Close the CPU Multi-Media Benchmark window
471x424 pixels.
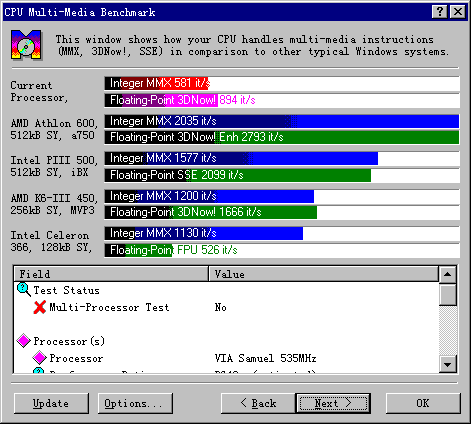458,12
